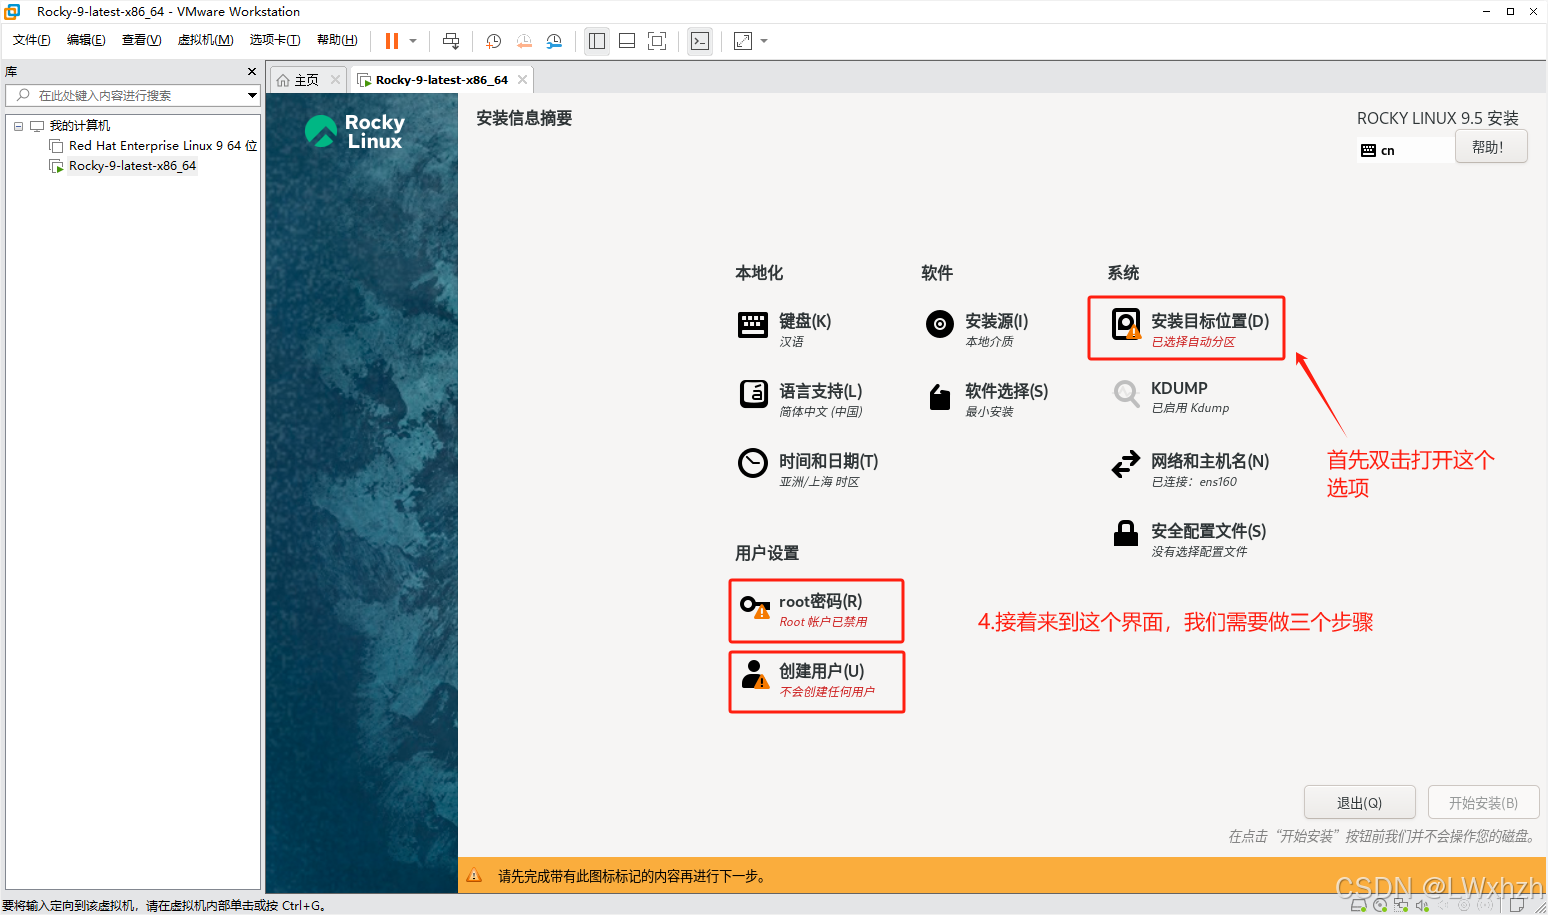This screenshot has width=1548, height=915.
Task: Click stretch guest display icon
Action: (x=743, y=41)
